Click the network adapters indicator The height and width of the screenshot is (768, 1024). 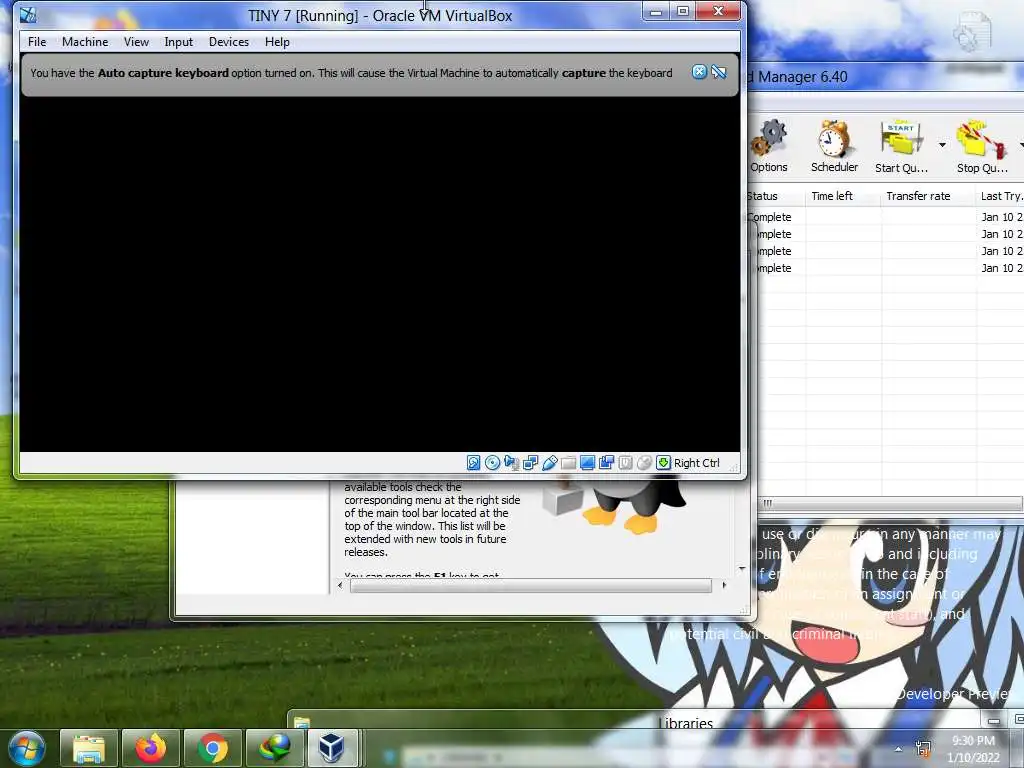tap(530, 463)
